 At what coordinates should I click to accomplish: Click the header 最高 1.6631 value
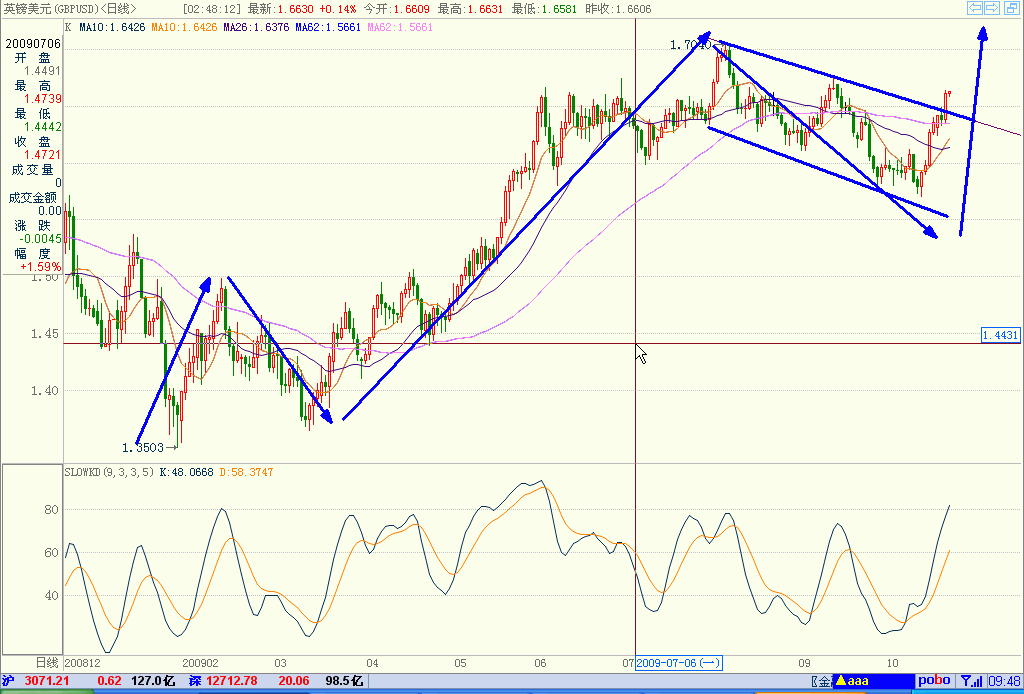[x=470, y=9]
